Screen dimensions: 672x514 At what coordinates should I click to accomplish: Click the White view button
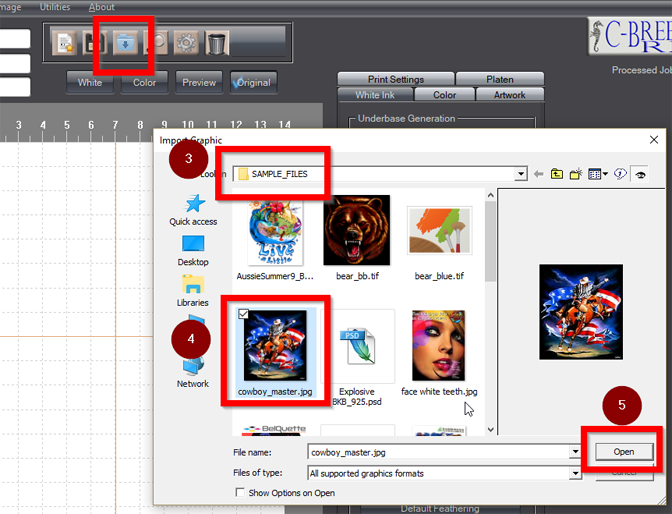click(x=90, y=82)
